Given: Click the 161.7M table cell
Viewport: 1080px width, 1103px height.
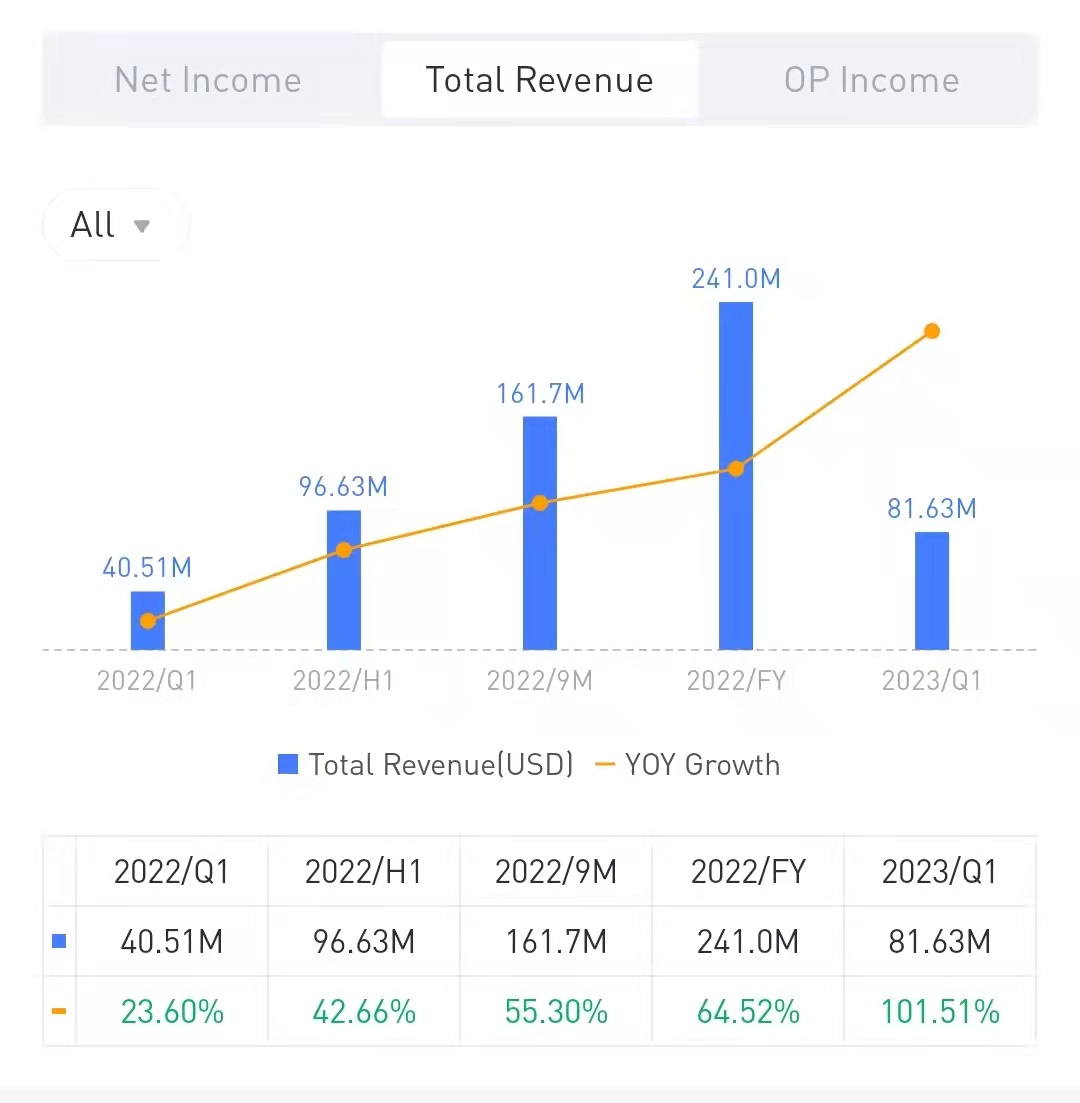Looking at the screenshot, I should [x=556, y=941].
